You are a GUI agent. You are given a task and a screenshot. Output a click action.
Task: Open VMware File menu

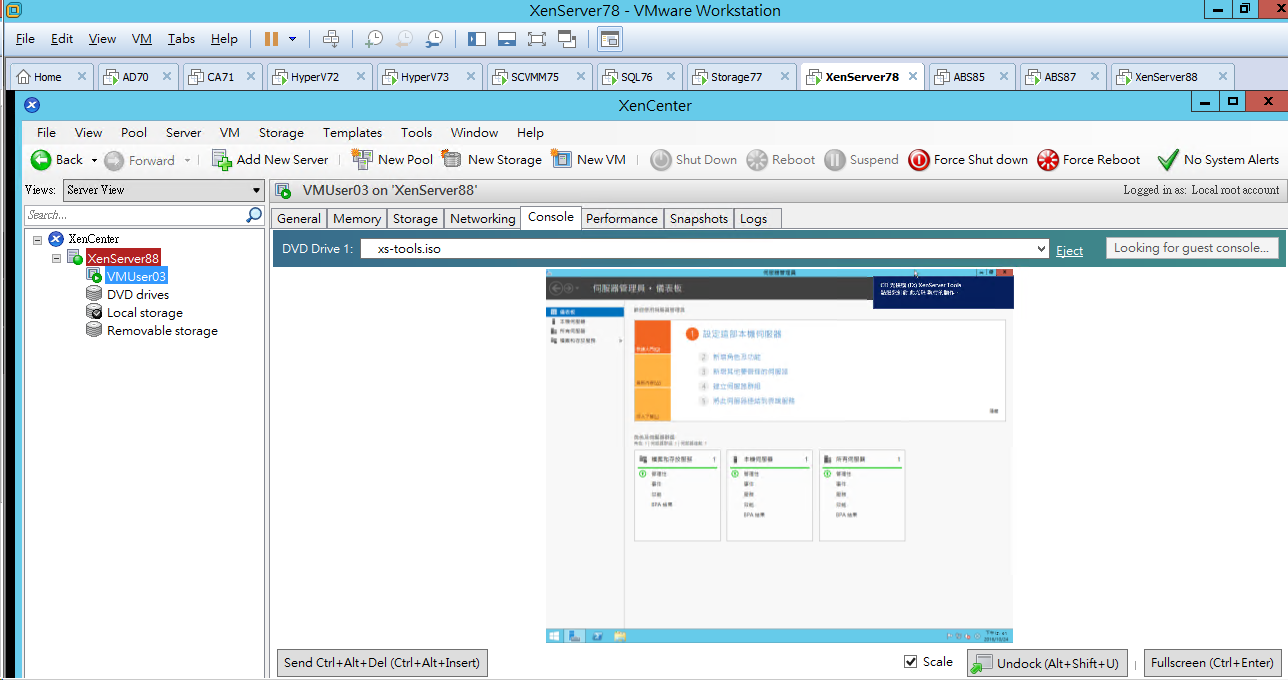(x=25, y=39)
